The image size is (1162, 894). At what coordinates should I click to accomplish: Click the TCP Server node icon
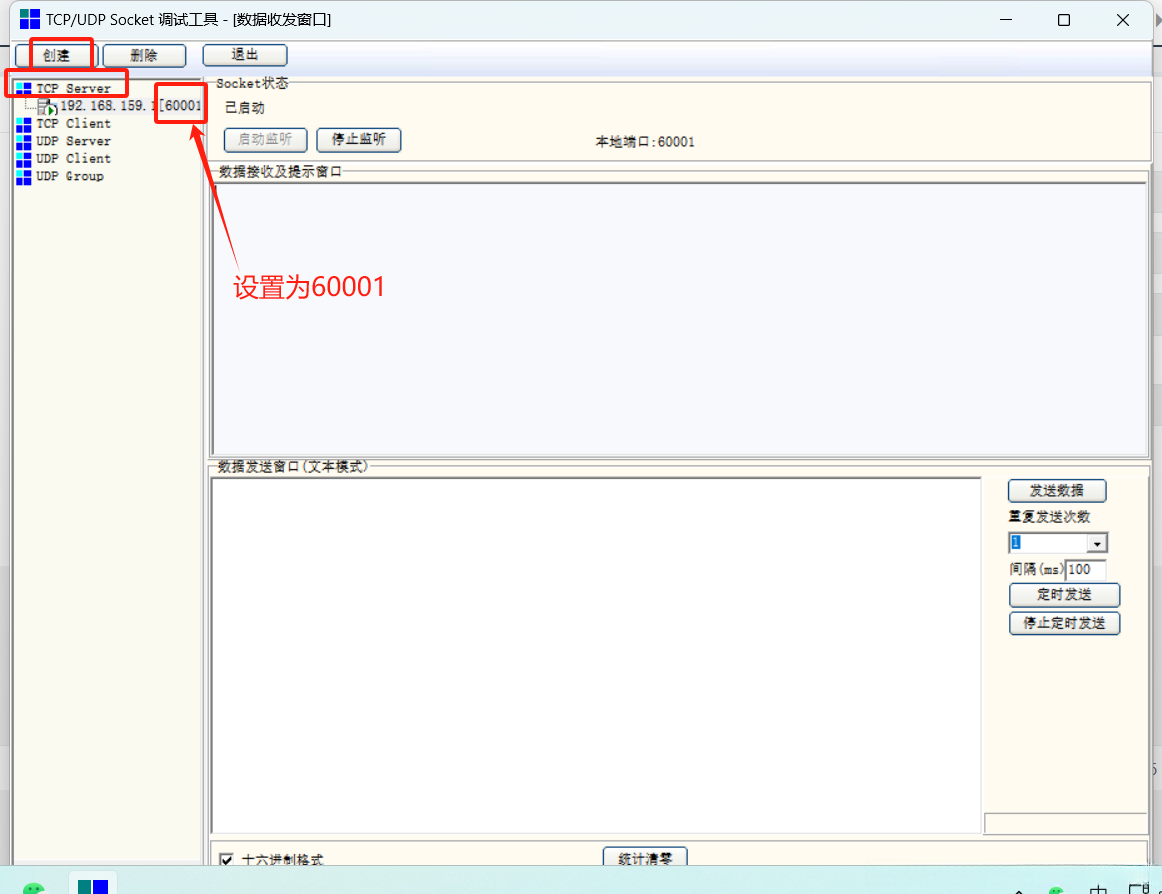coord(24,88)
